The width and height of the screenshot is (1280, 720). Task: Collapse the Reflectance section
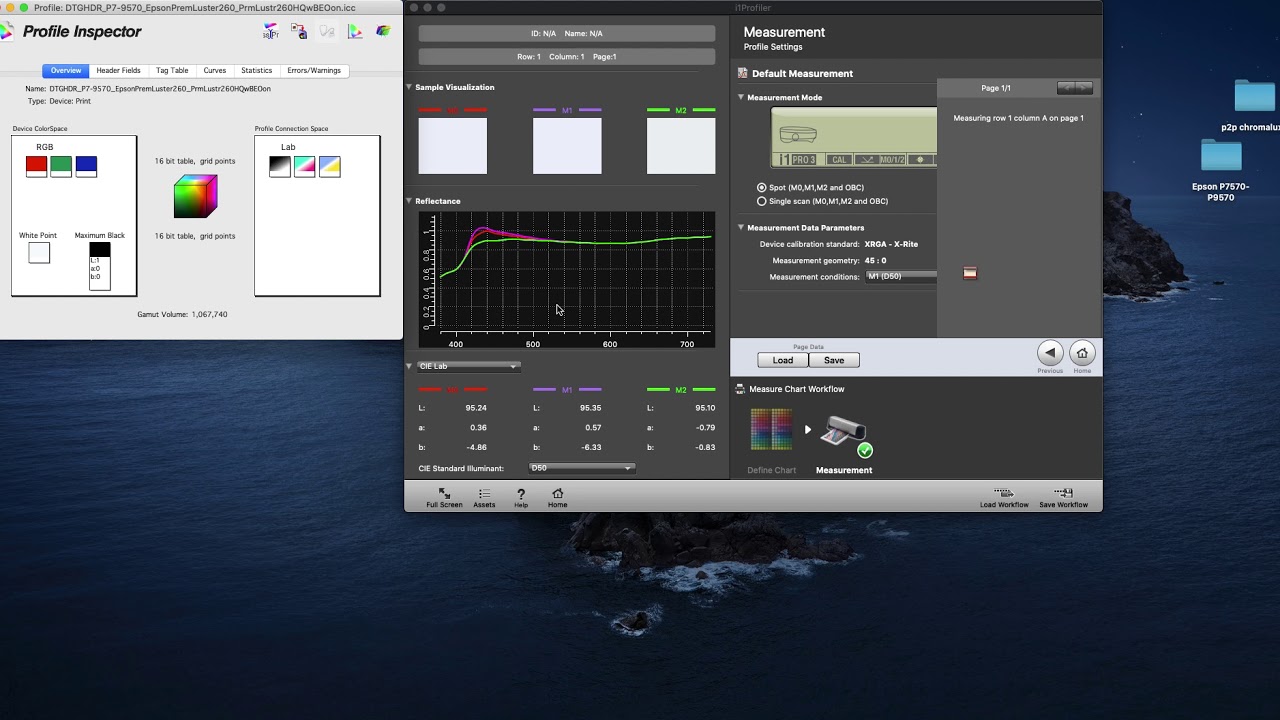point(409,201)
